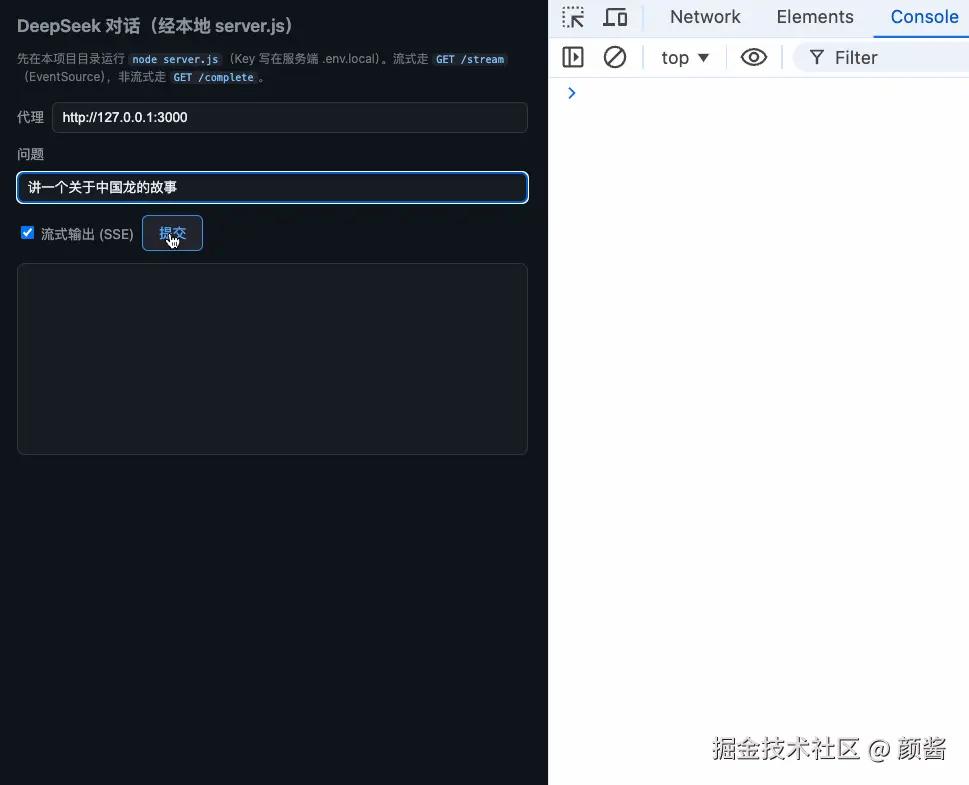The image size is (969, 785).
Task: Clear the console with the ban icon
Action: pyautogui.click(x=615, y=57)
